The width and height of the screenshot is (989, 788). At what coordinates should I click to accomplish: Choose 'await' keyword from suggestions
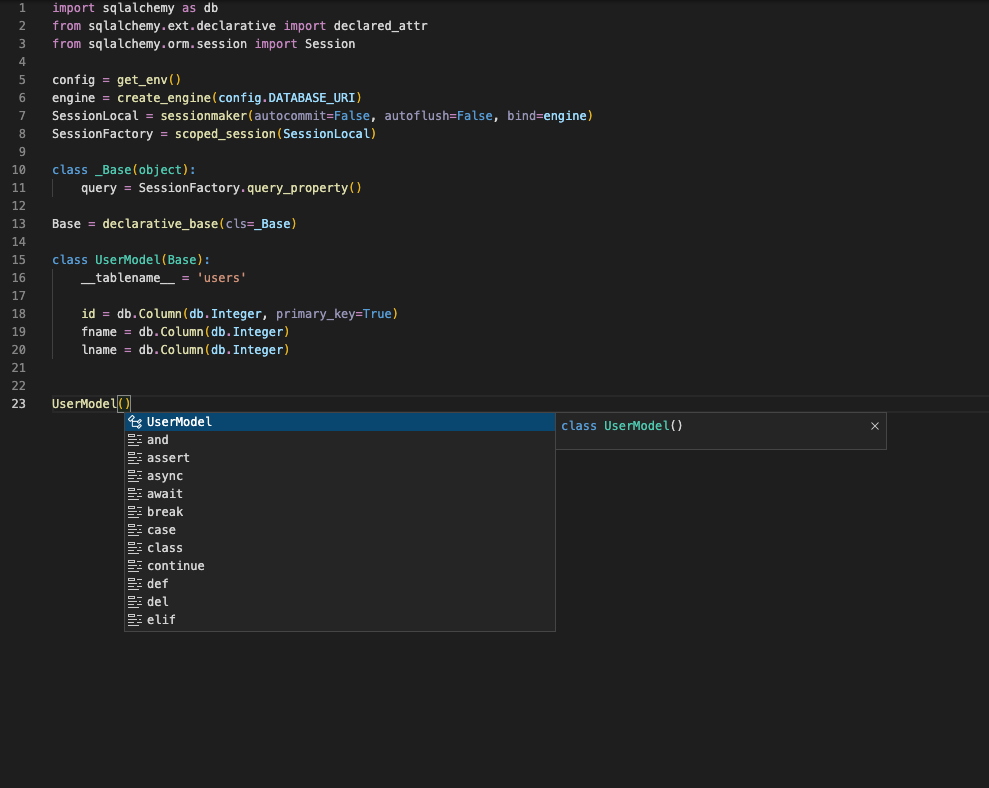pos(339,494)
